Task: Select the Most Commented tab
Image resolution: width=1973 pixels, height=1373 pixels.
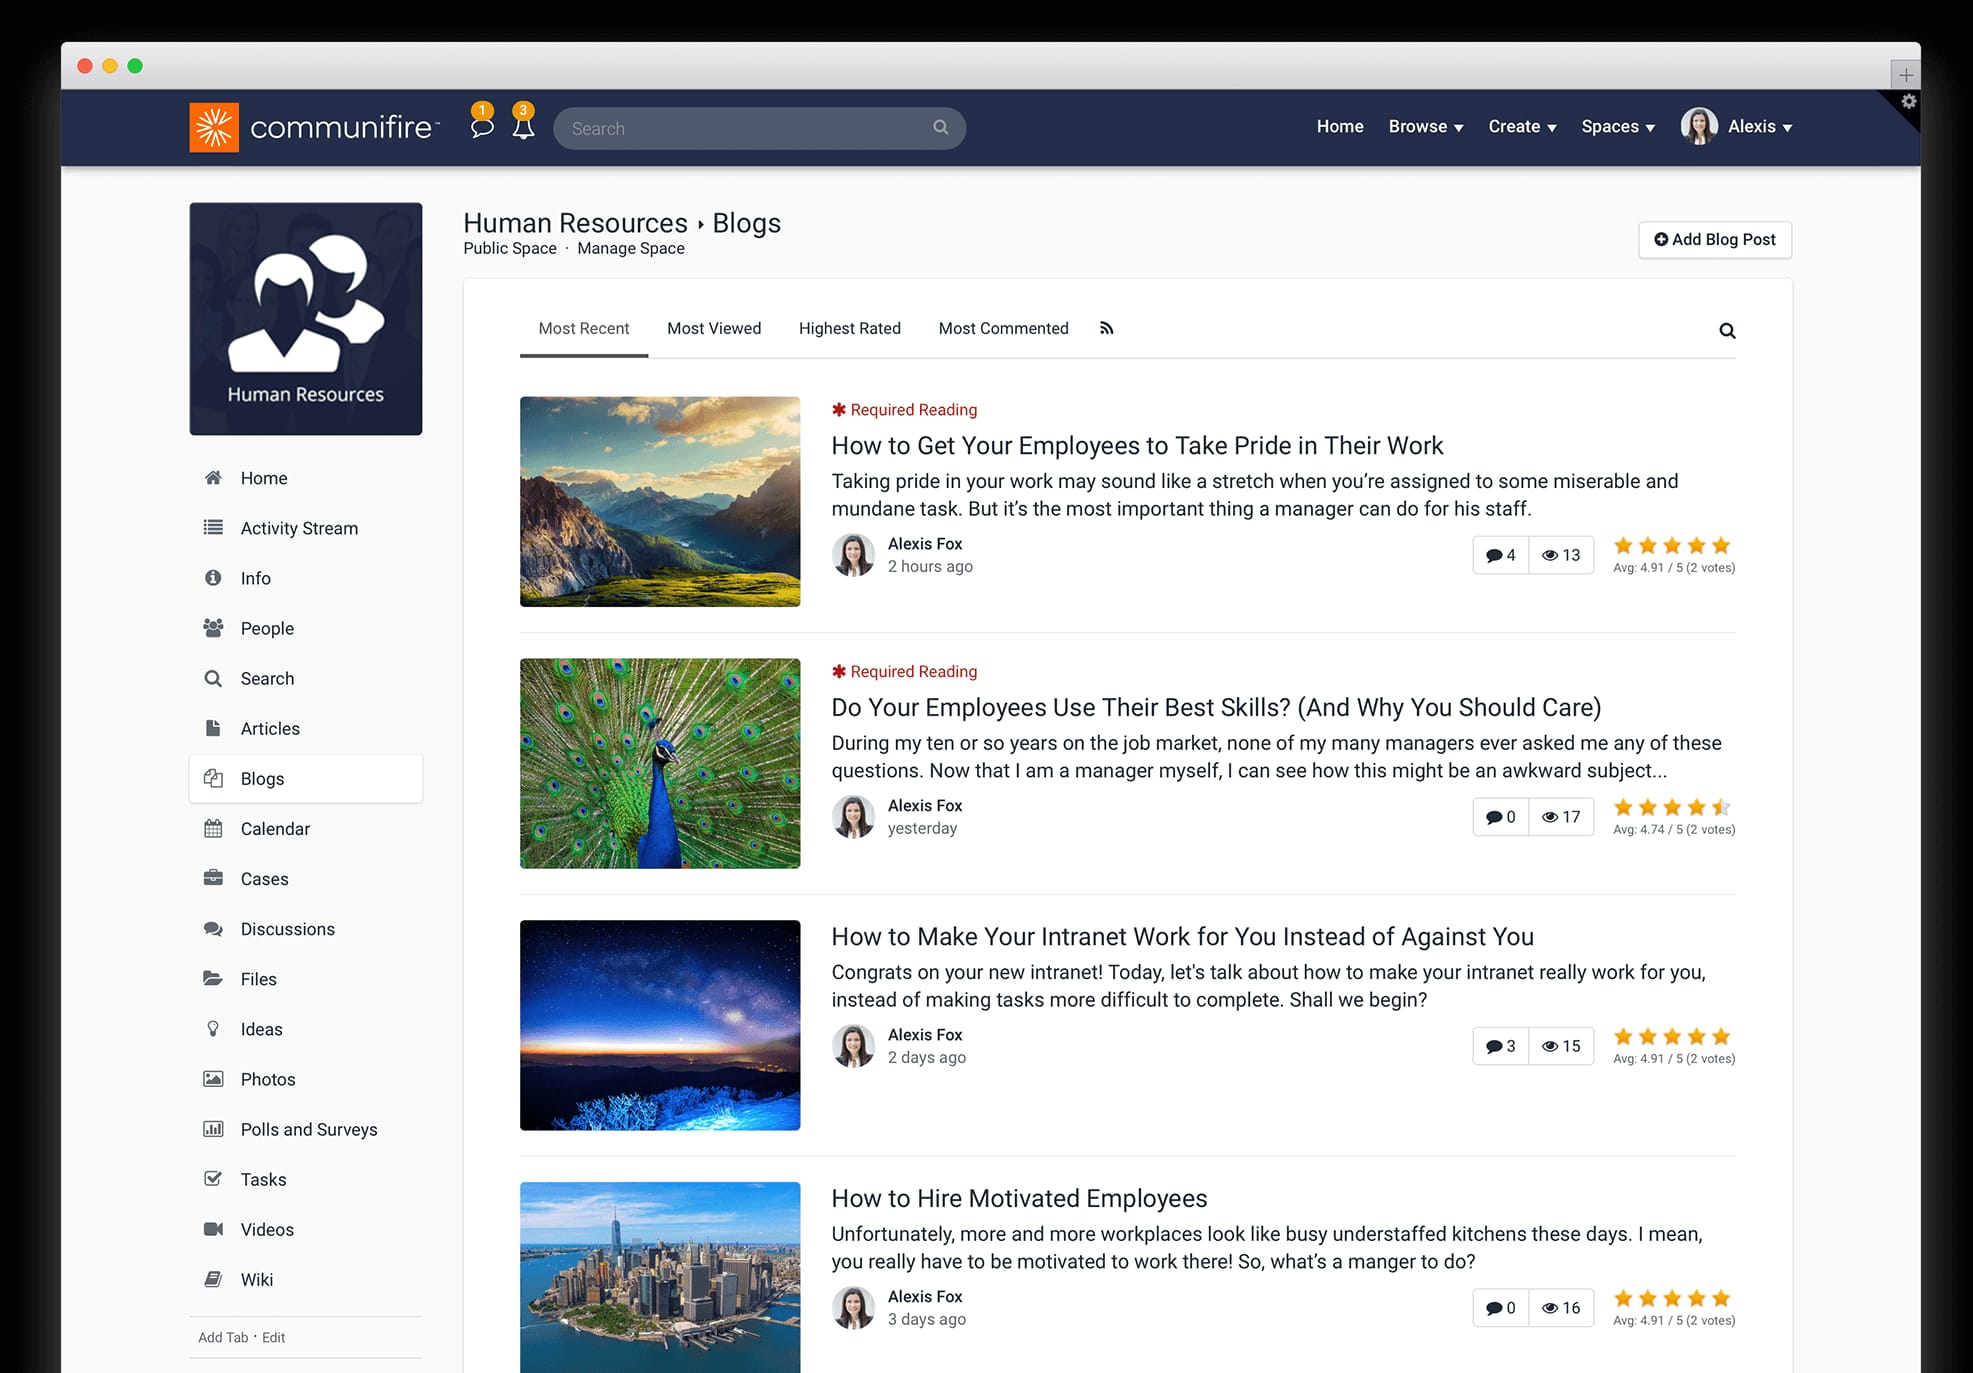Action: click(1003, 328)
